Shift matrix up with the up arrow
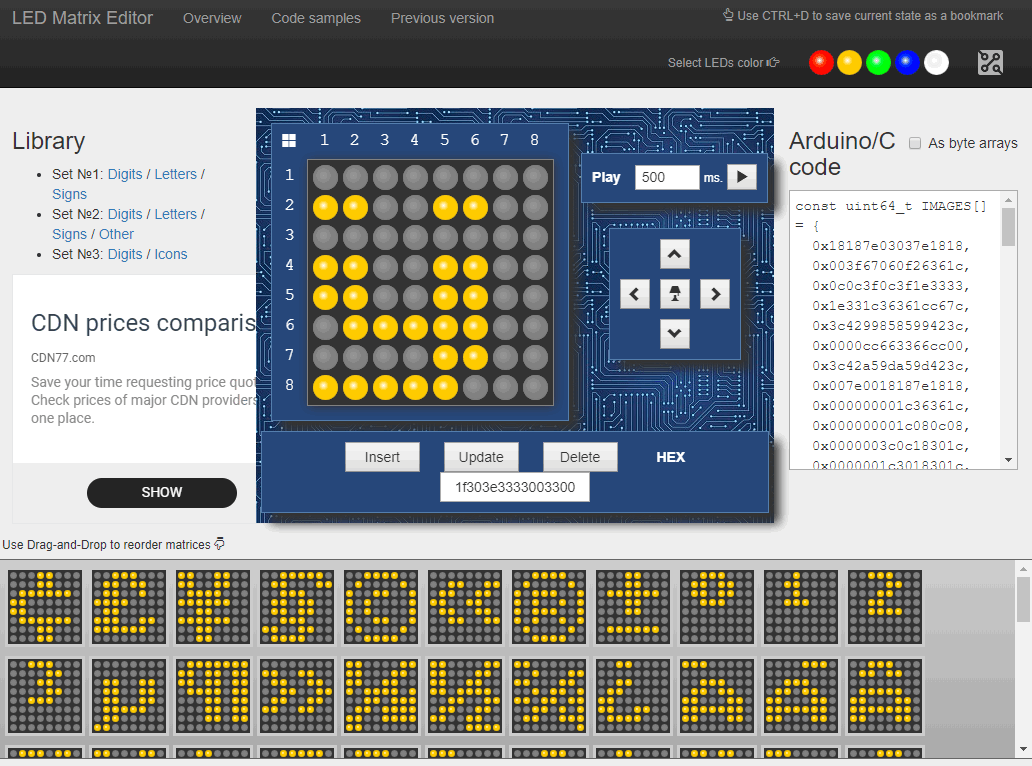 675,254
